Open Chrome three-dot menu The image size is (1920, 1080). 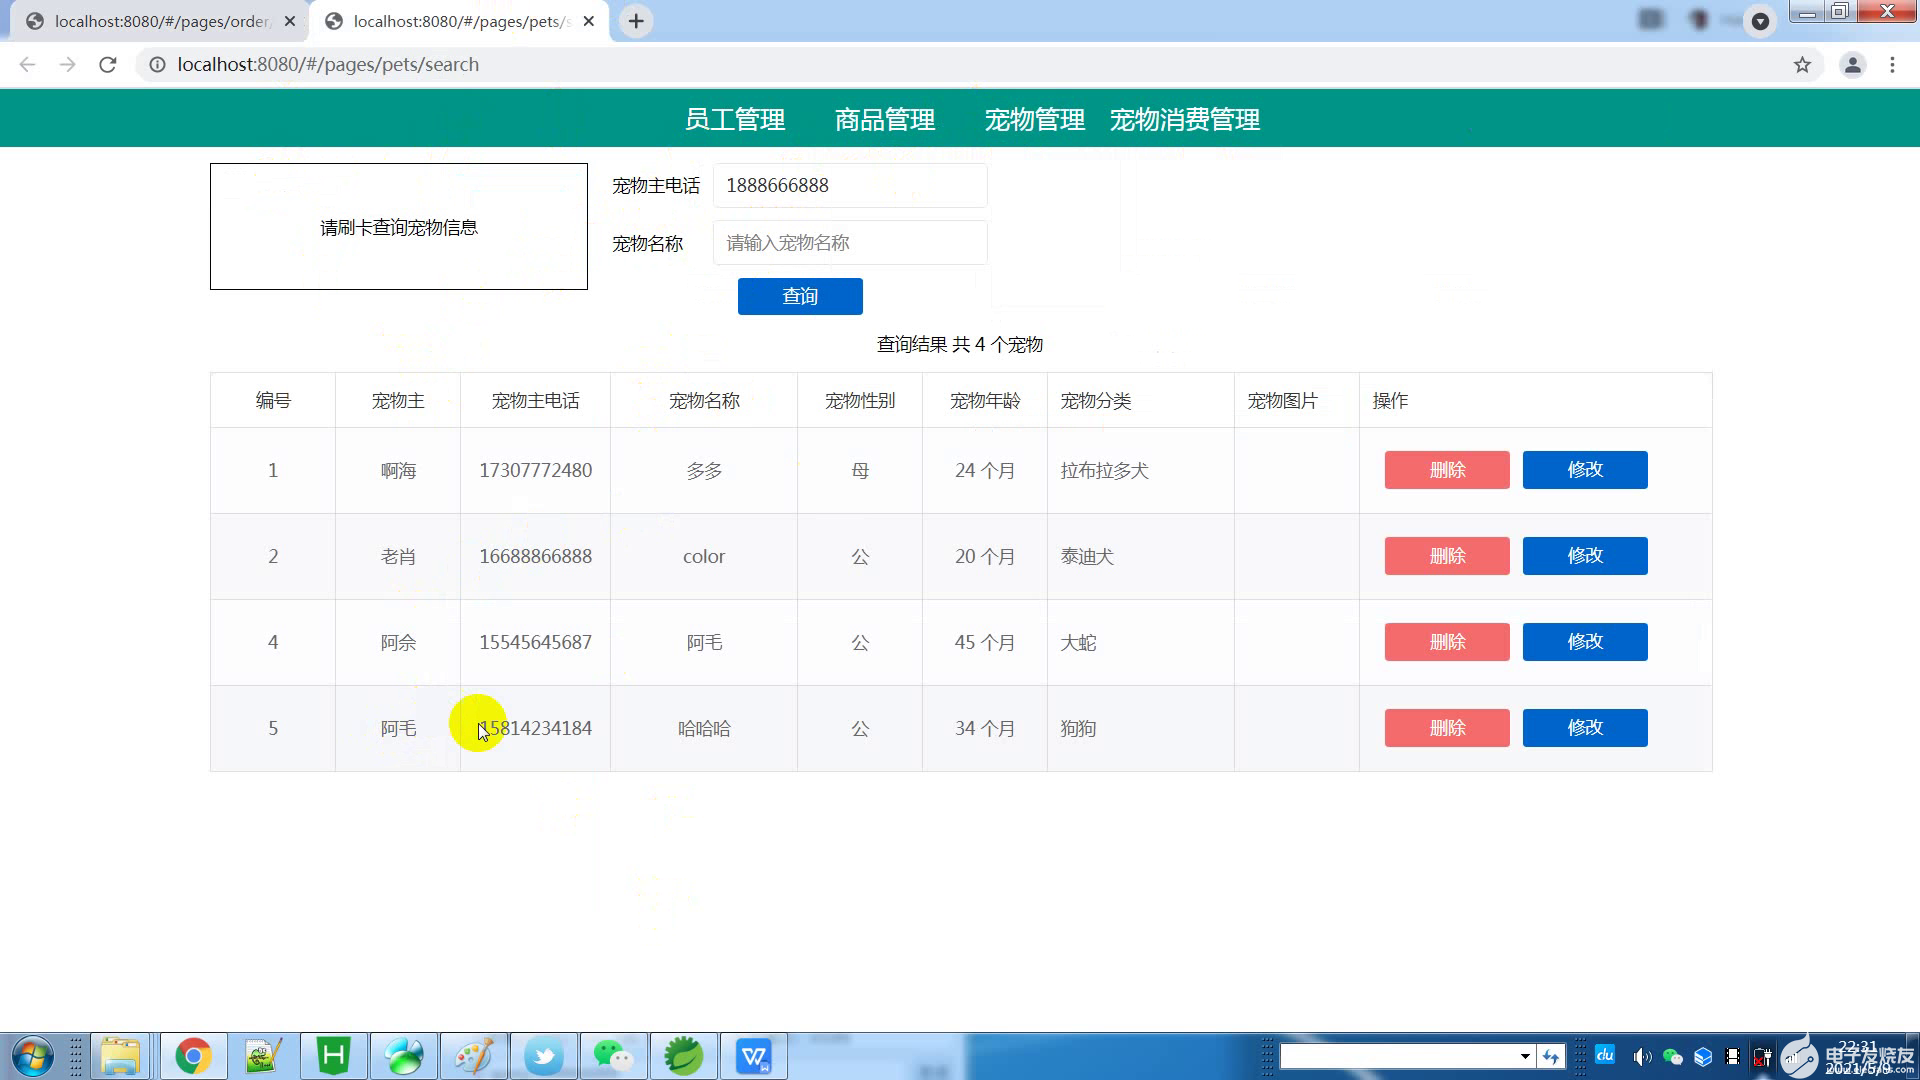tap(1892, 65)
